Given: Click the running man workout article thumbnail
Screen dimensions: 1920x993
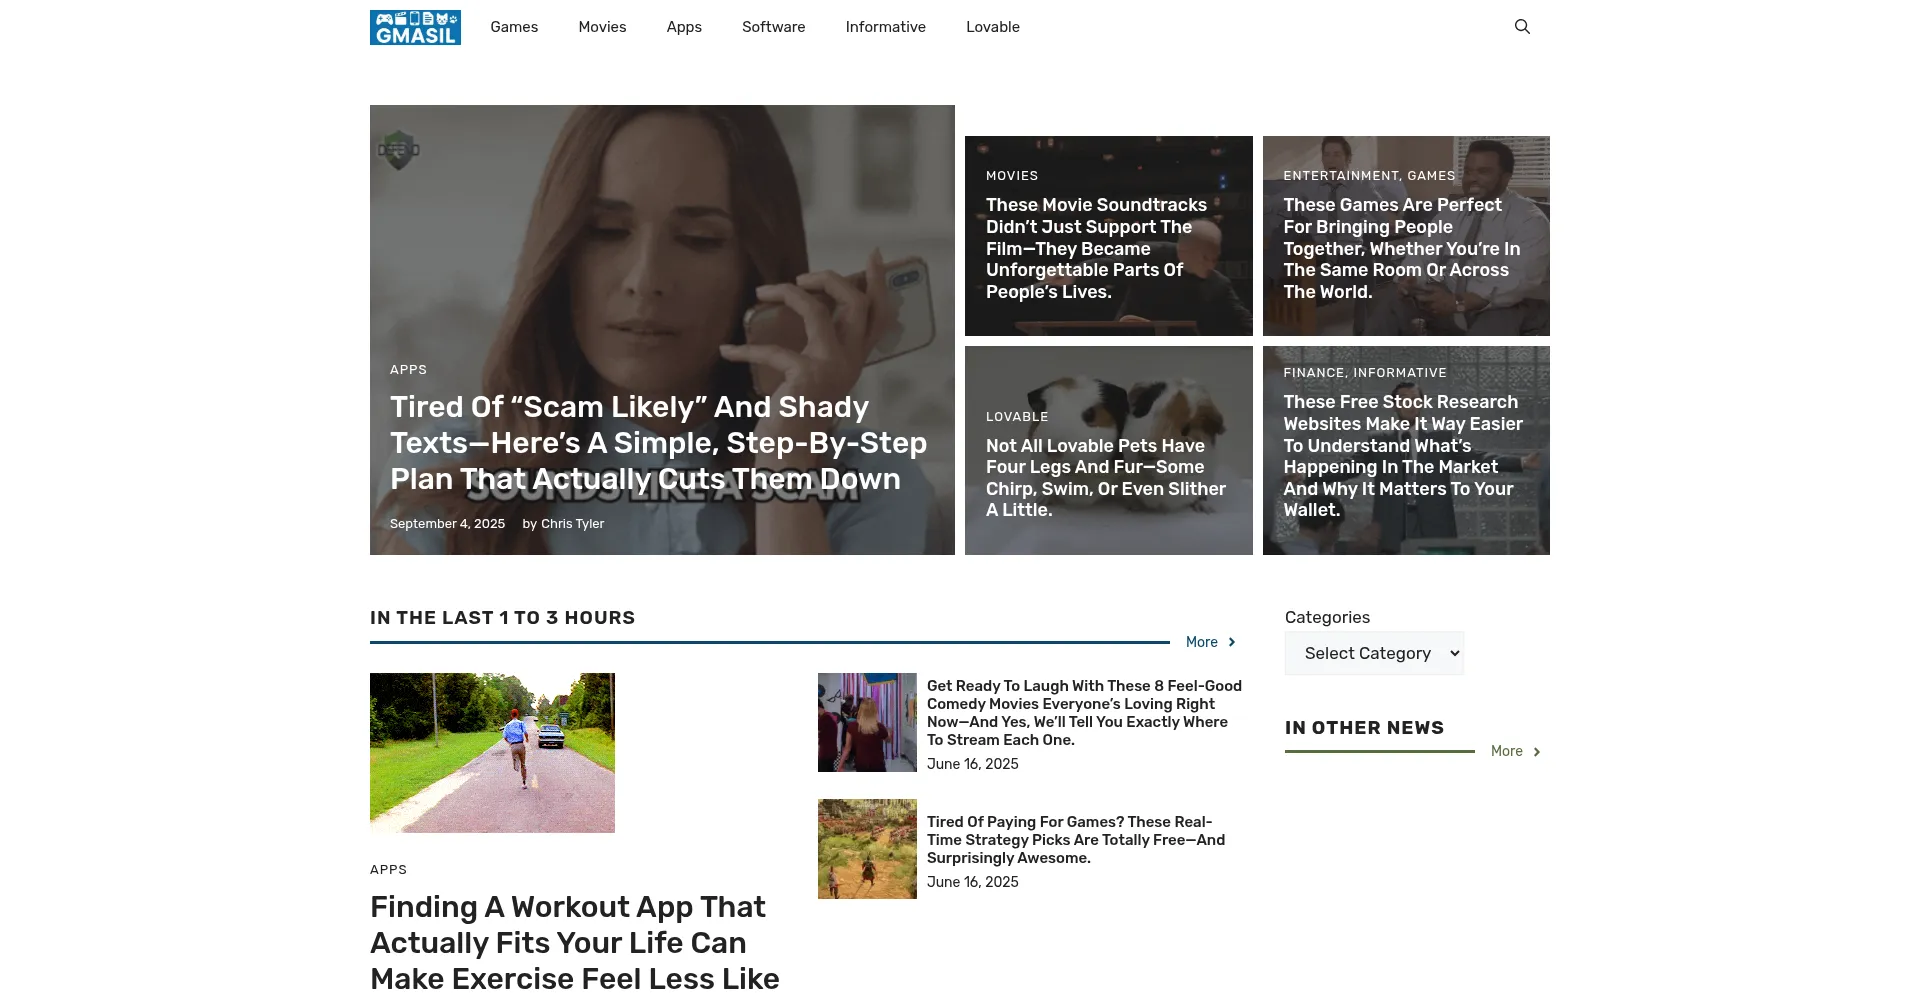Looking at the screenshot, I should click(492, 752).
